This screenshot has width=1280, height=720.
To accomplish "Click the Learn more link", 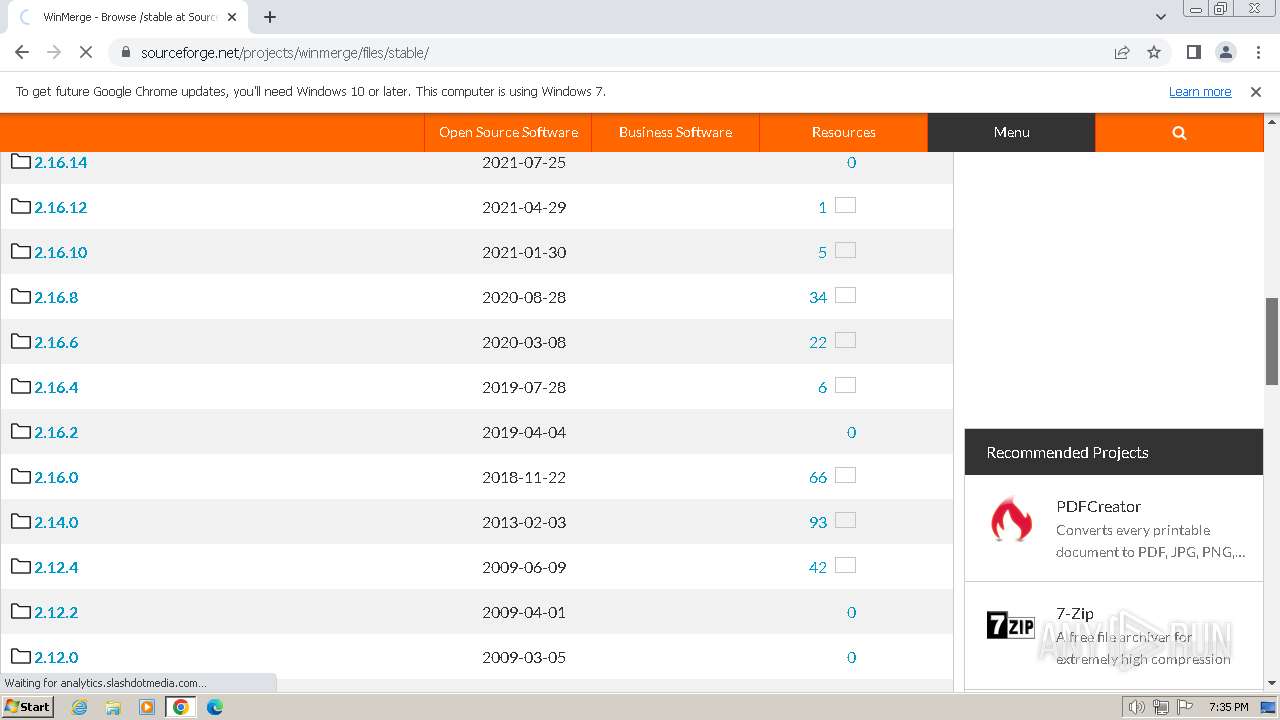I will [1200, 91].
